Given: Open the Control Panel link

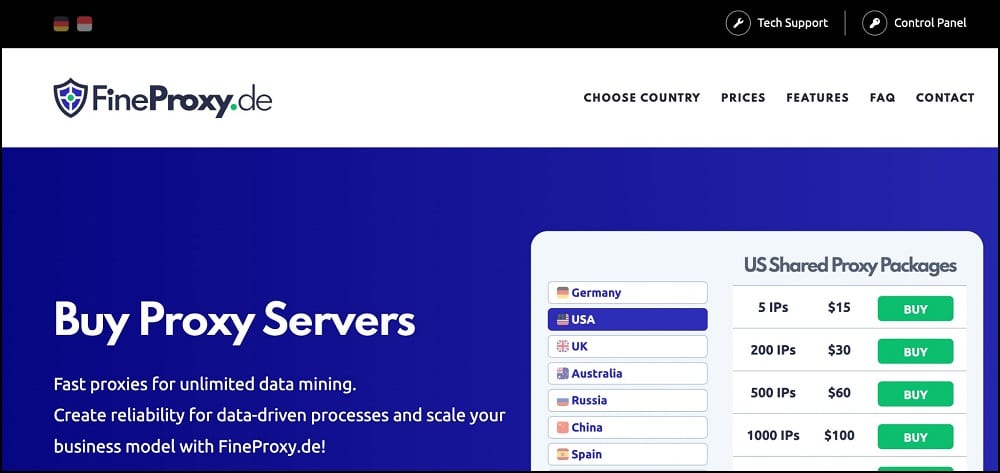Looking at the screenshot, I should coord(930,23).
